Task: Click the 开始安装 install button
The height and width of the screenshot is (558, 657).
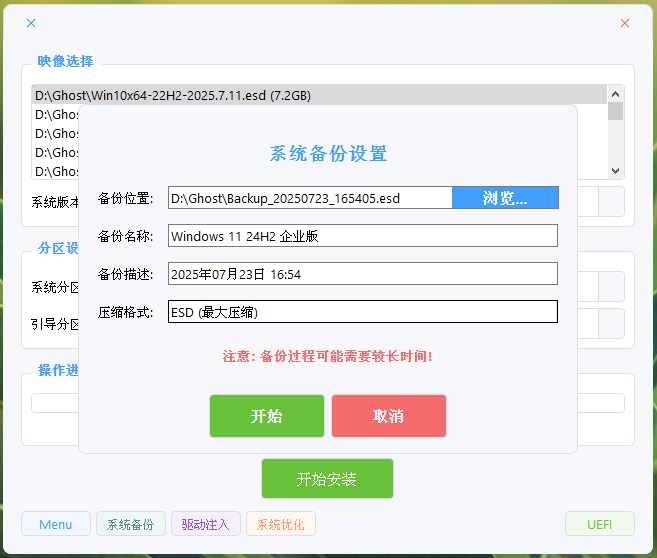Action: (327, 478)
